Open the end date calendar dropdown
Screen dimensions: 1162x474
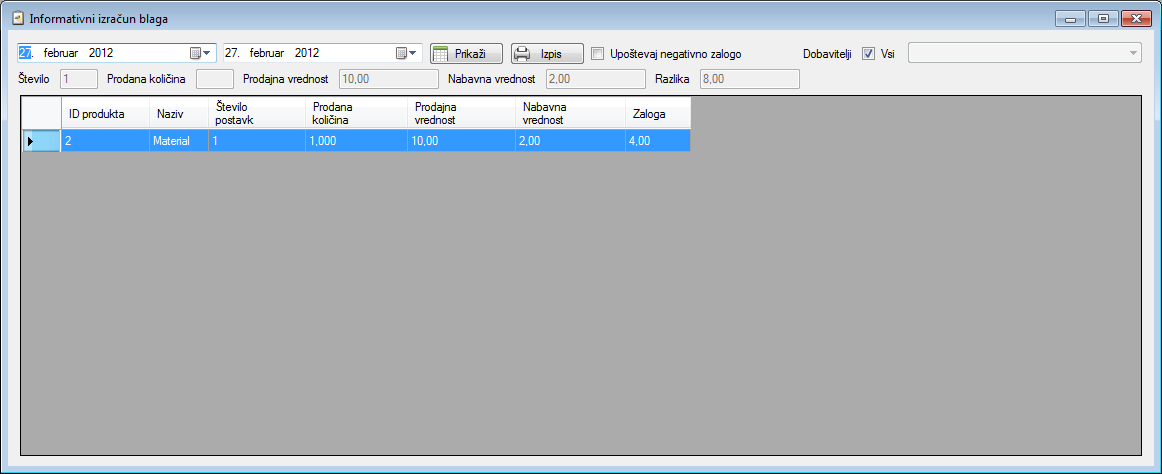[x=407, y=53]
